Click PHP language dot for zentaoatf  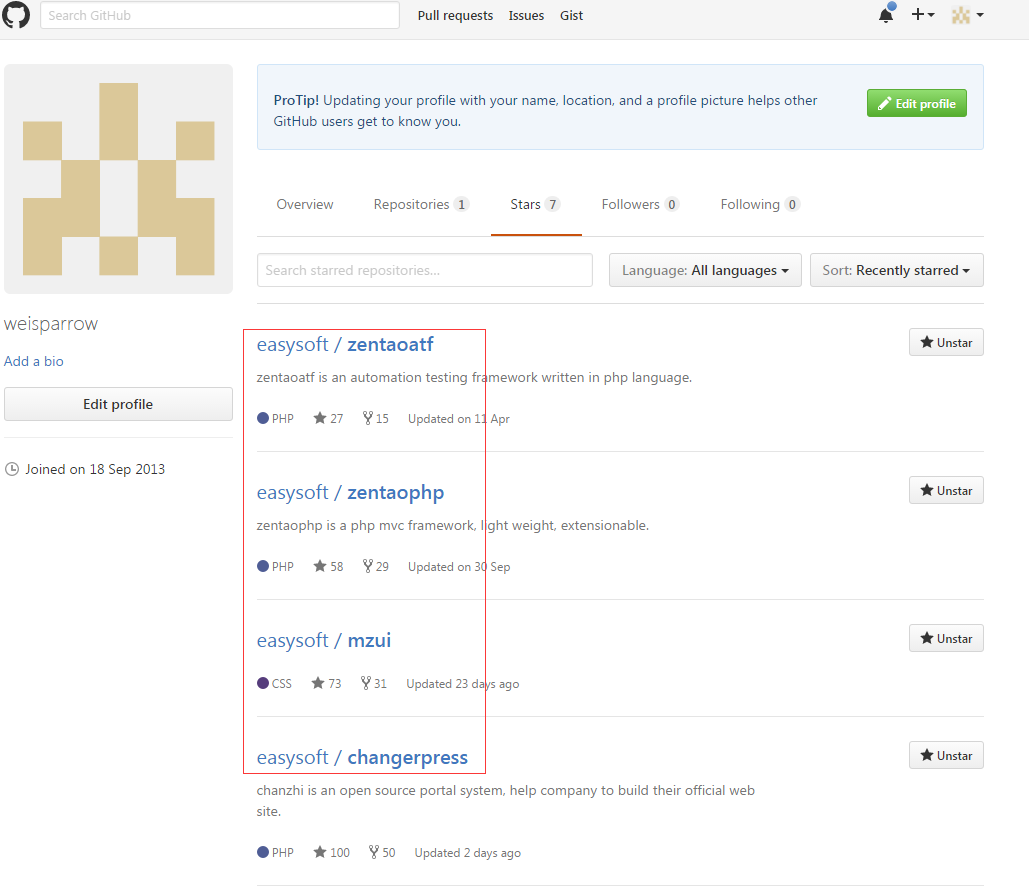[x=263, y=418]
